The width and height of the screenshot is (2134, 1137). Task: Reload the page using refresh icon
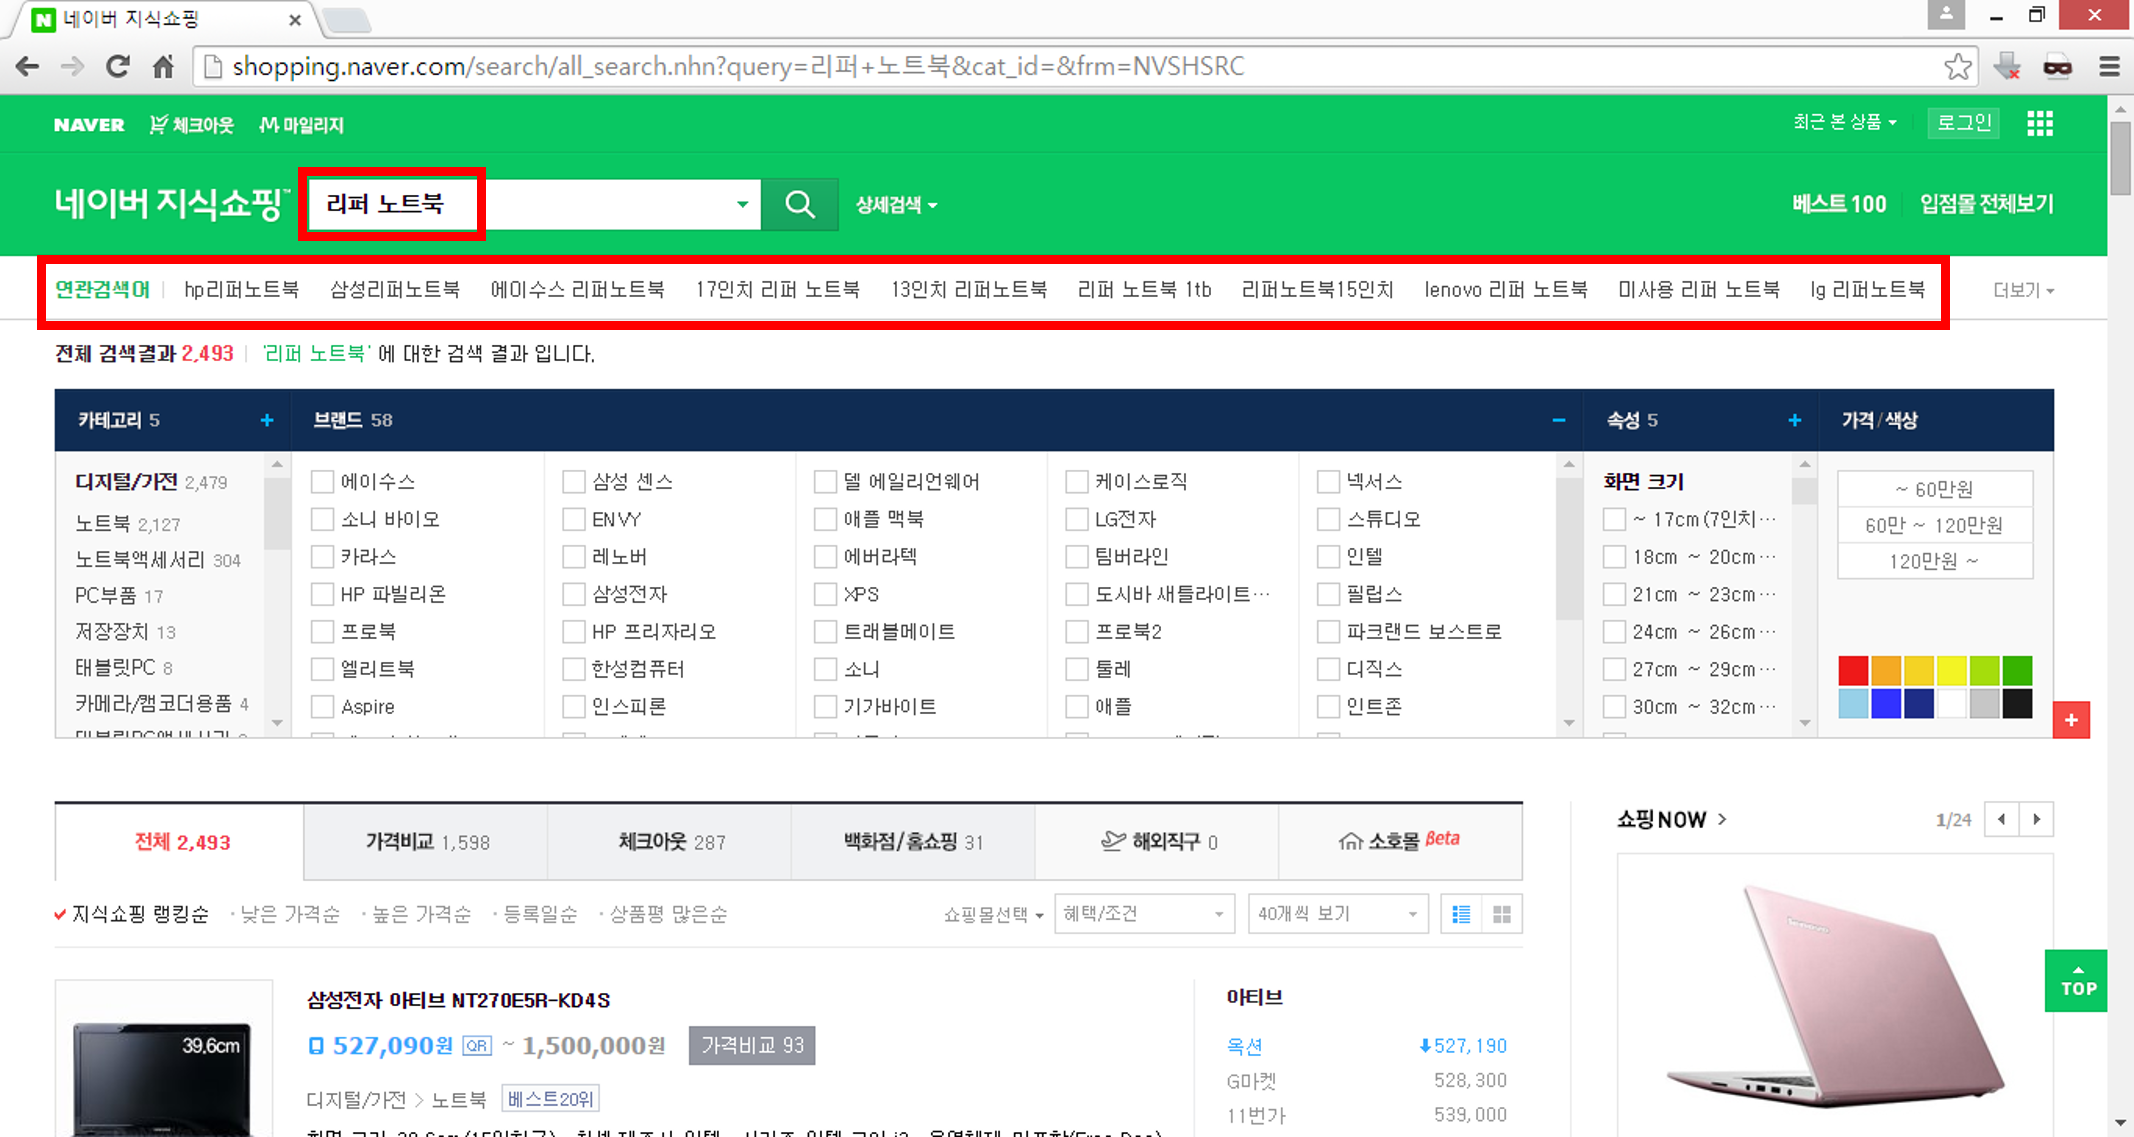coord(117,67)
